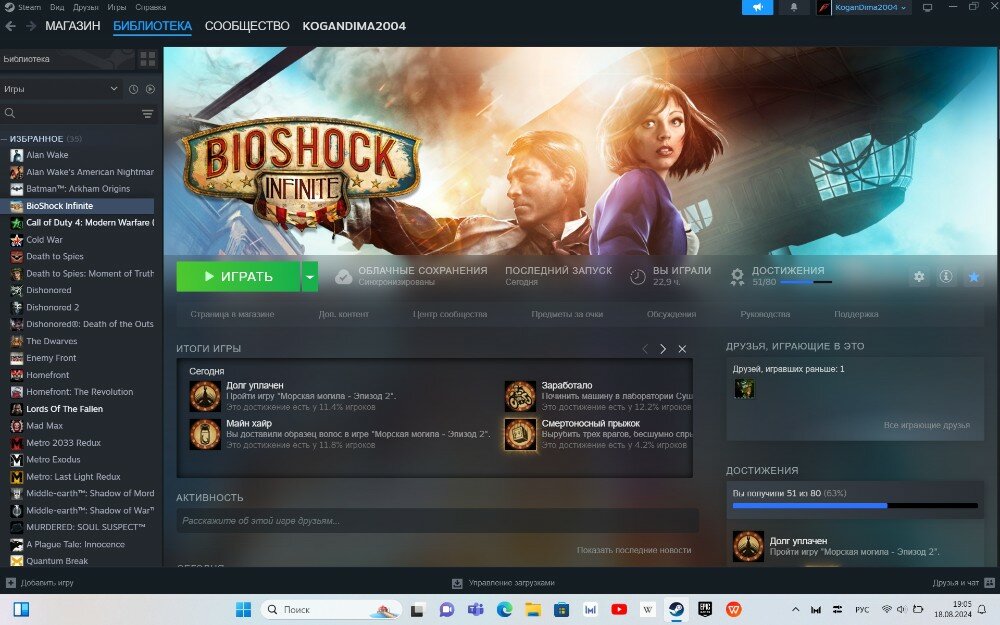1000x625 pixels.
Task: Open the Центр сообщества link
Action: click(450, 314)
